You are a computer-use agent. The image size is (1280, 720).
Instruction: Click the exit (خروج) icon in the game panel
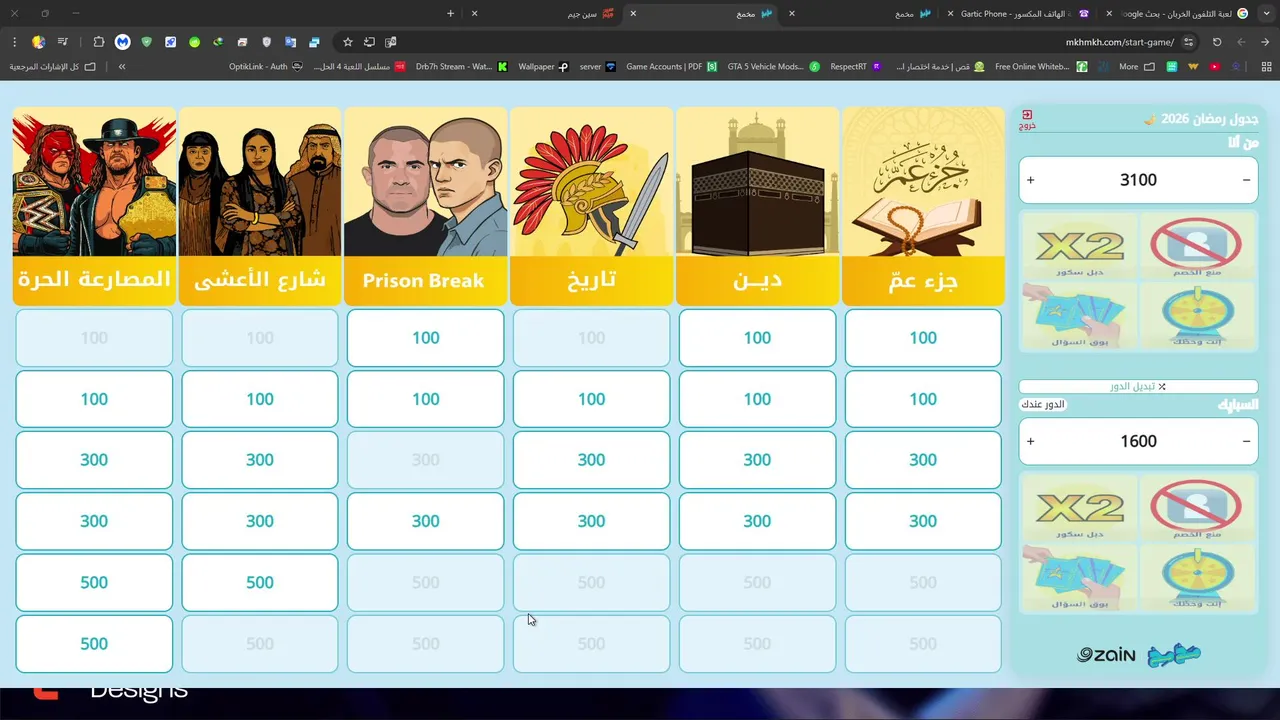click(x=1027, y=119)
